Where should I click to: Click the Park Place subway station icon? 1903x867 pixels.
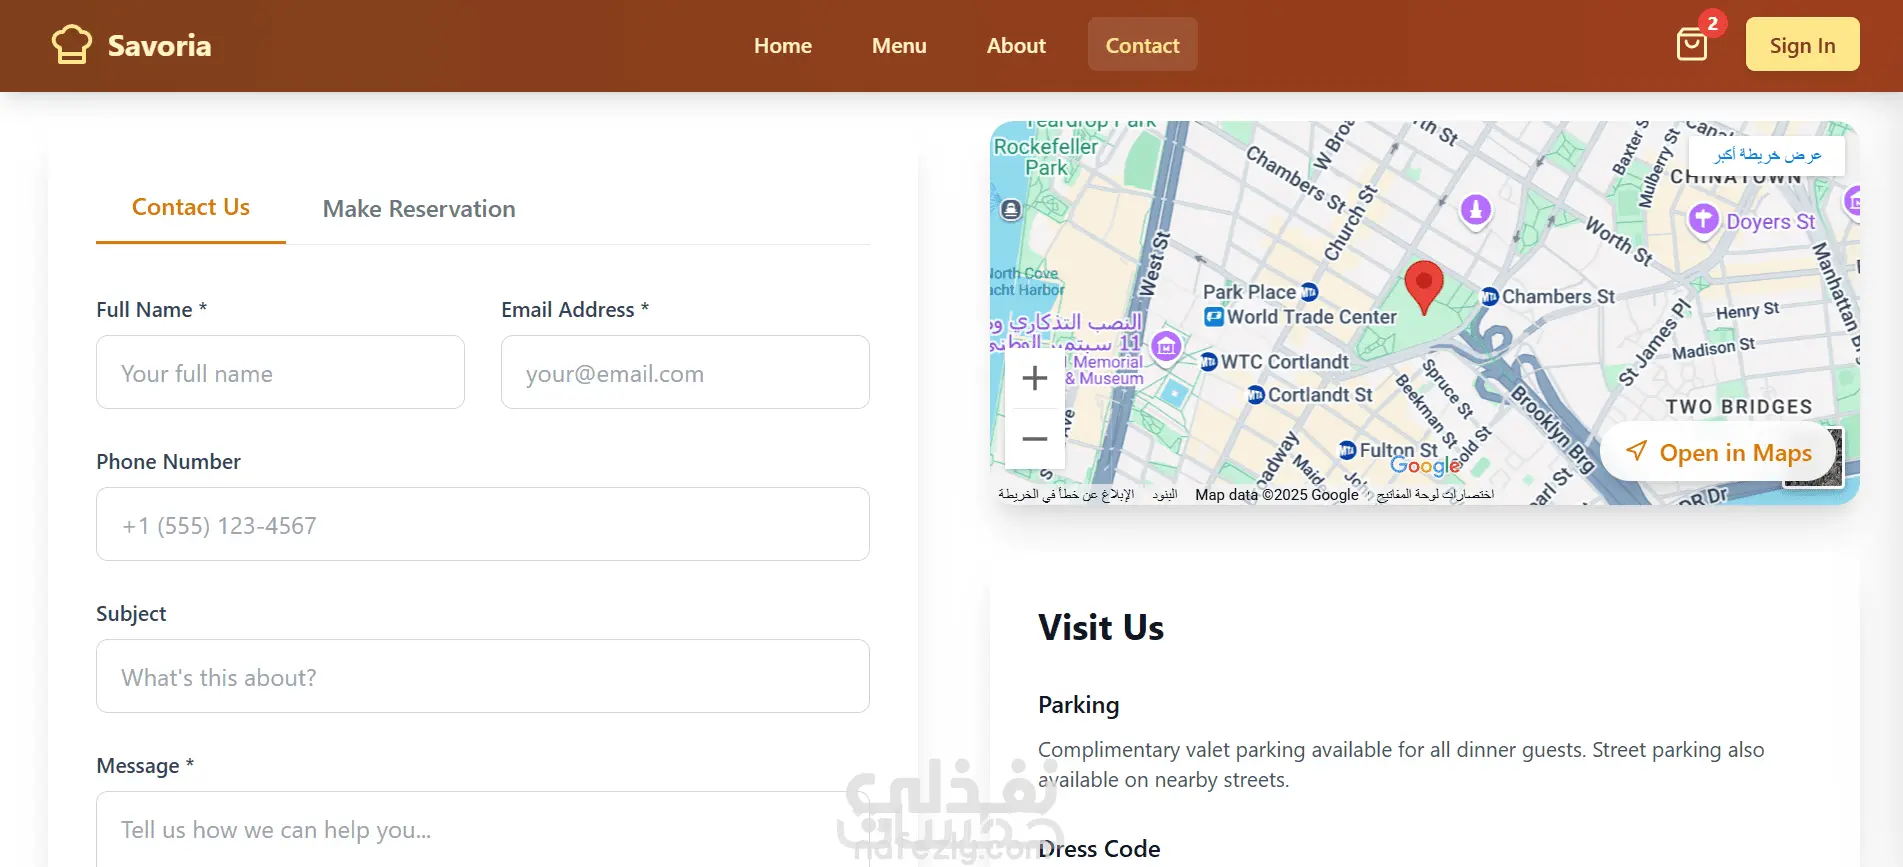pos(1309,292)
